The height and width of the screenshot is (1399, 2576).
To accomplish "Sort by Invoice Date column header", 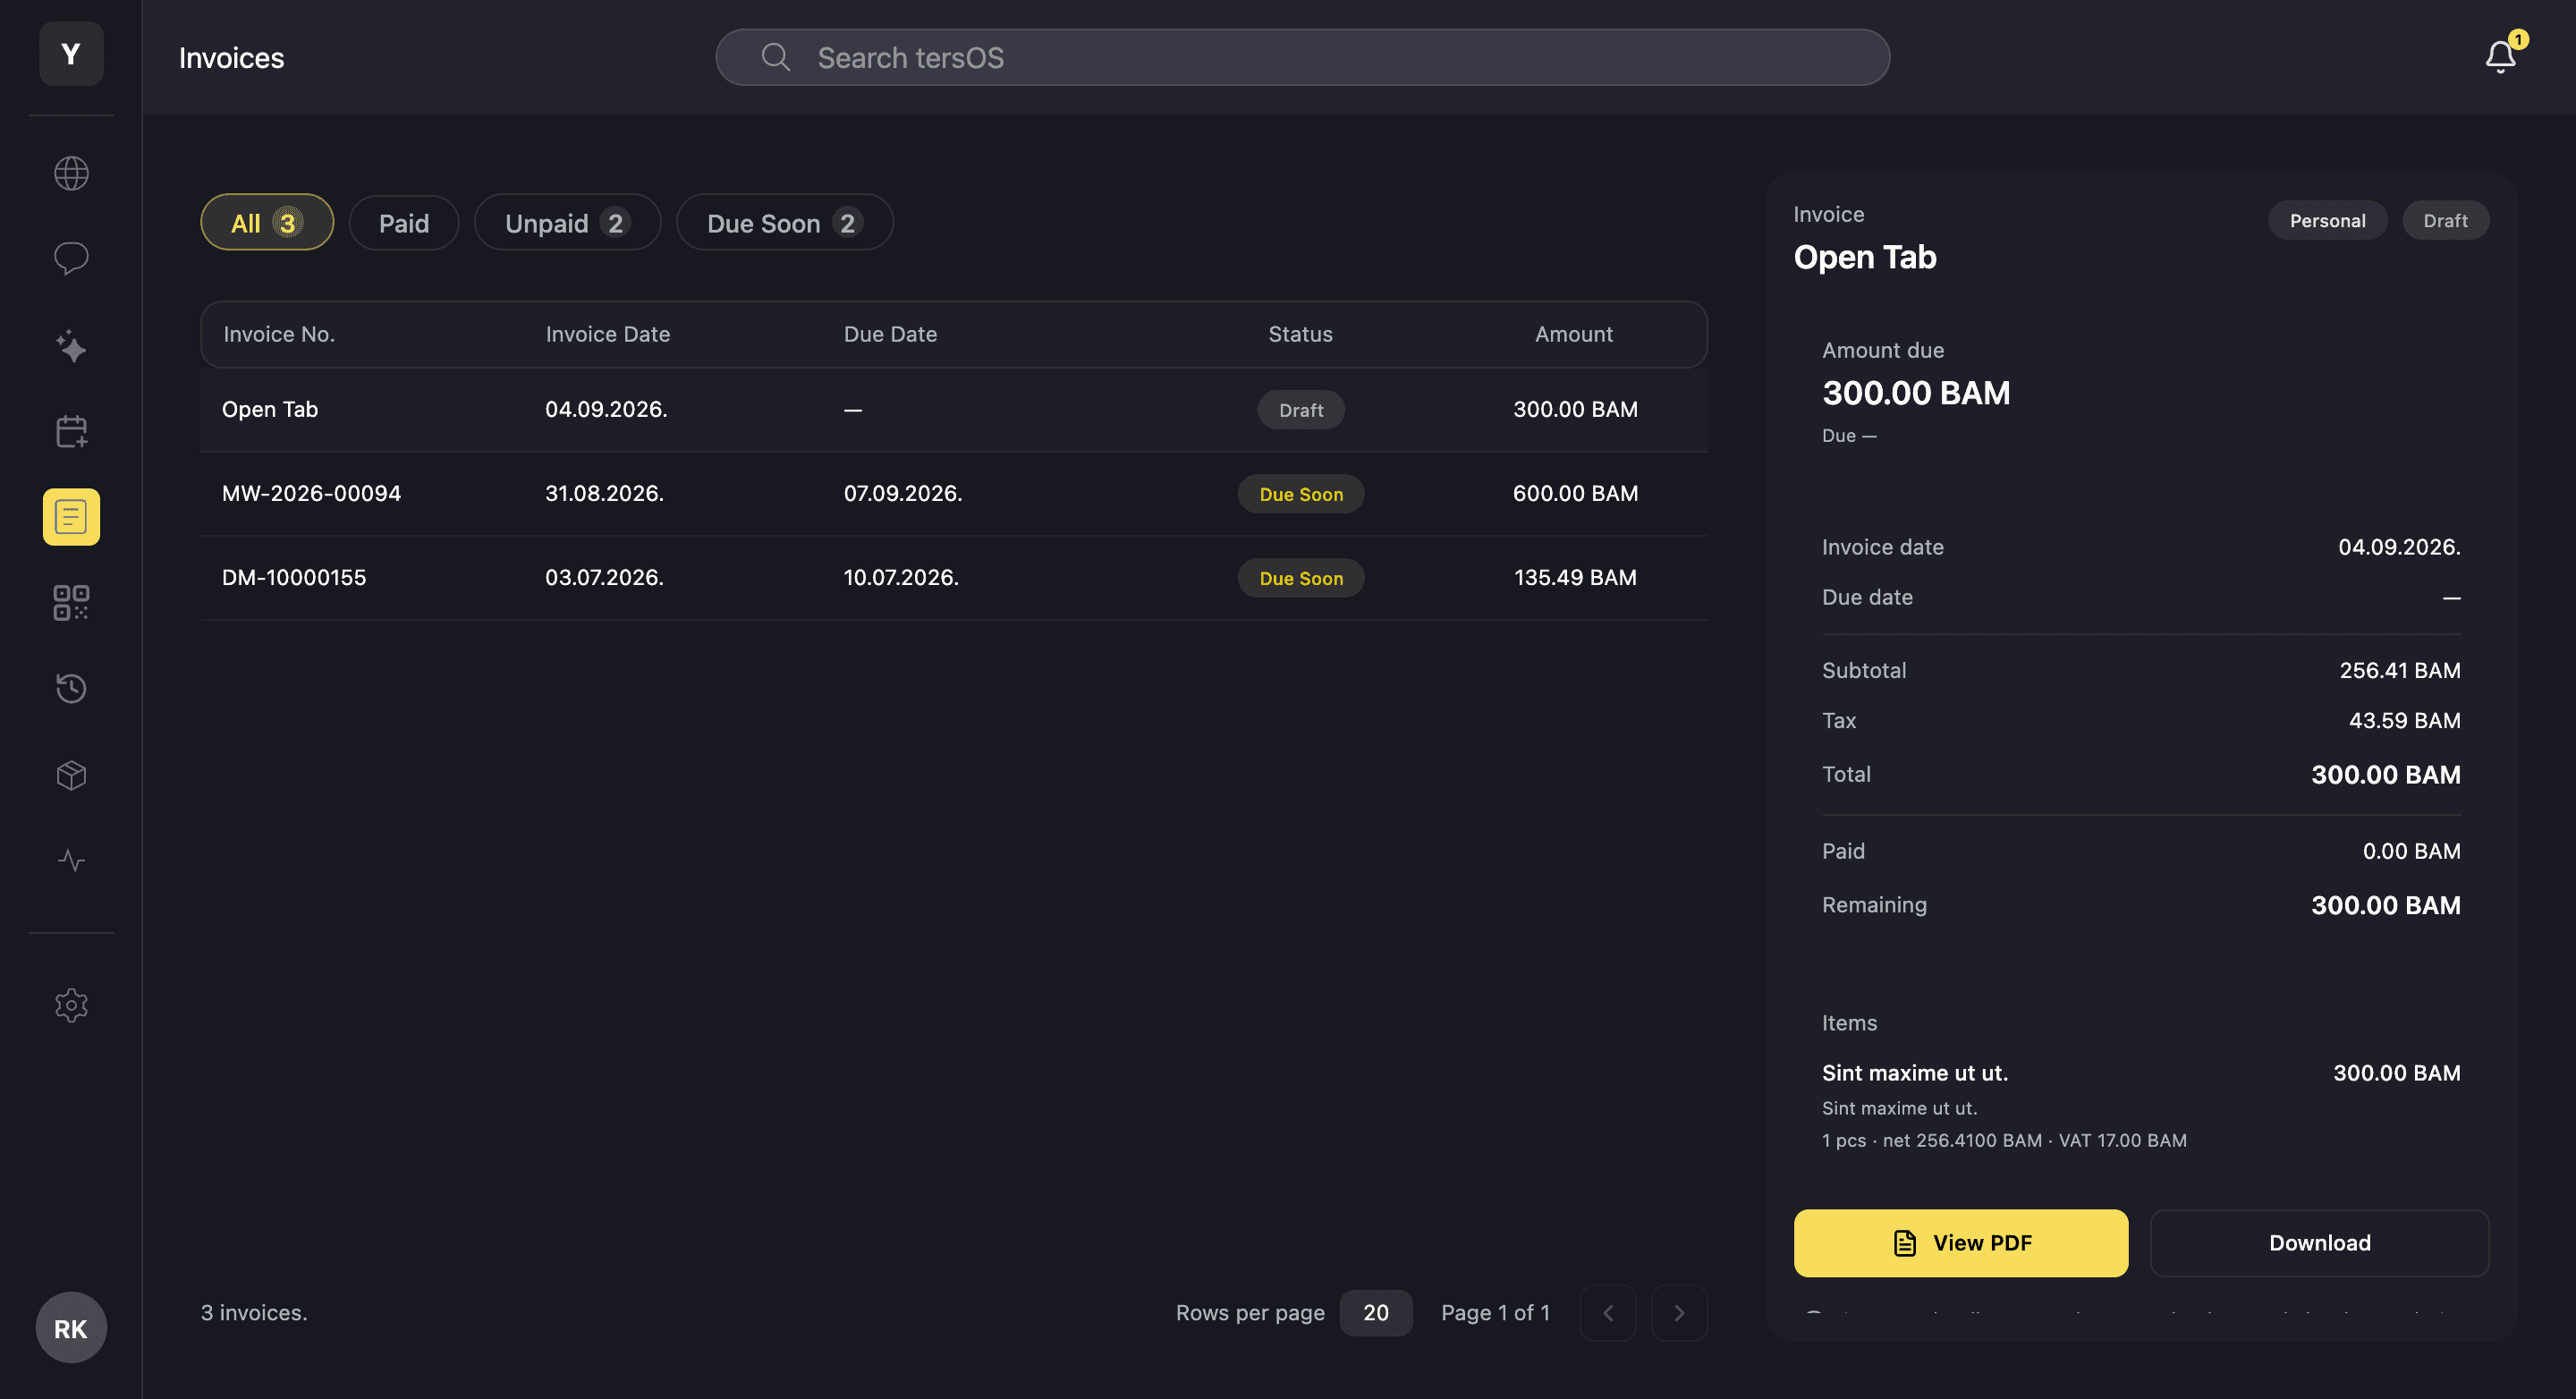I will (x=608, y=334).
